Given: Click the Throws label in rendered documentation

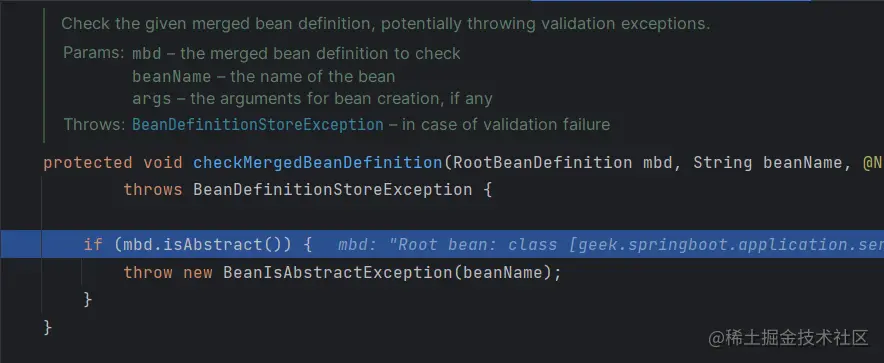Looking at the screenshot, I should [94, 124].
